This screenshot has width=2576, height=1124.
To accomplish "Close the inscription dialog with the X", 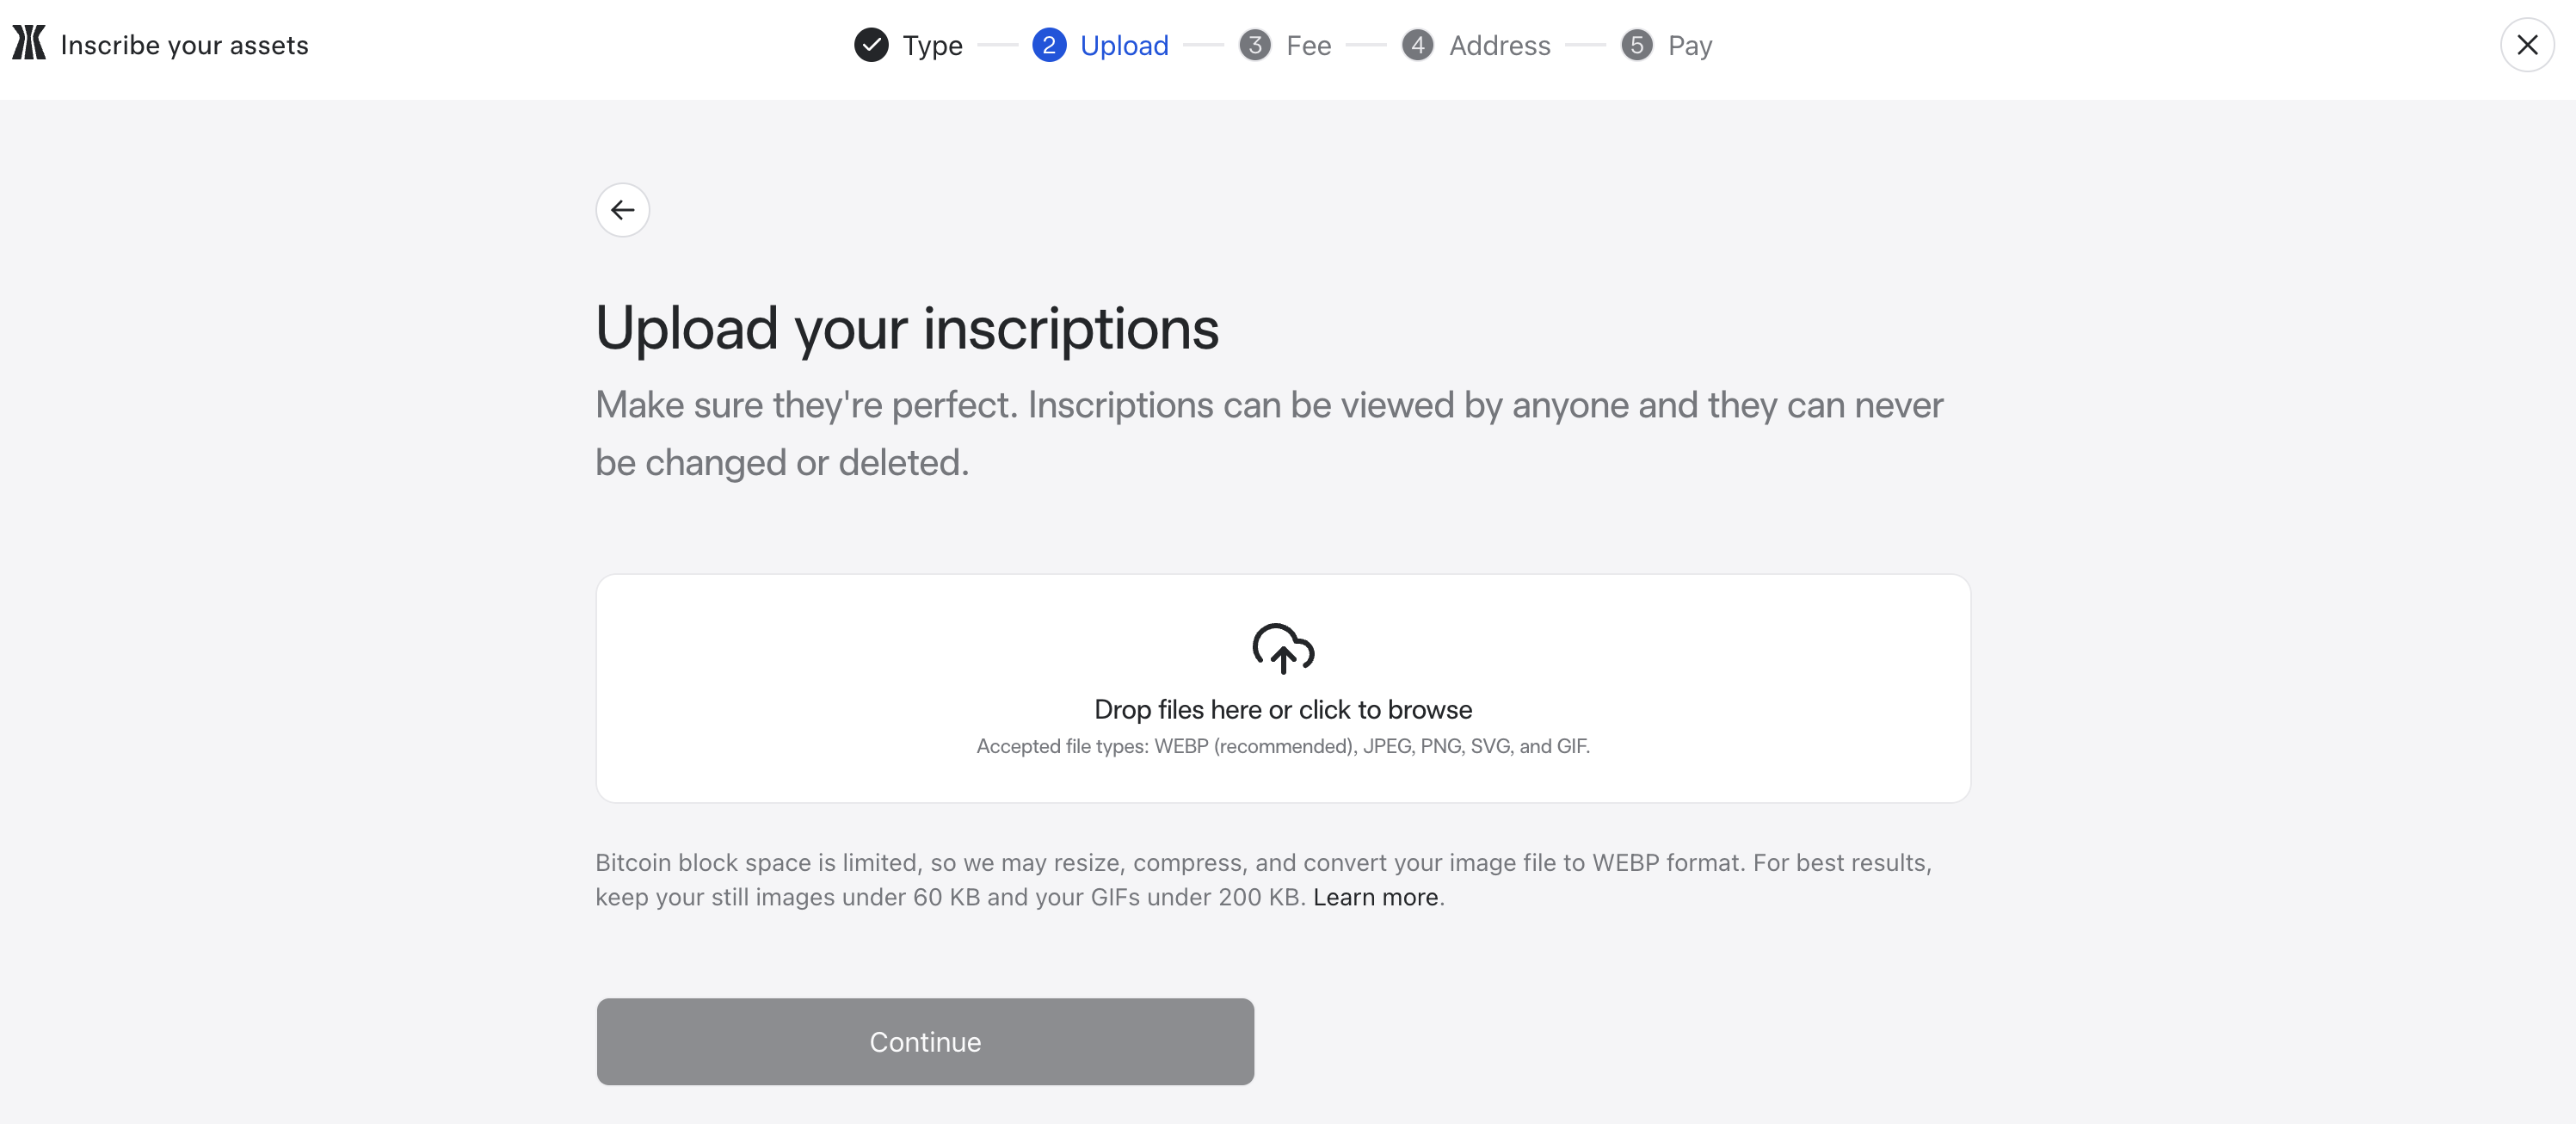I will click(x=2527, y=45).
